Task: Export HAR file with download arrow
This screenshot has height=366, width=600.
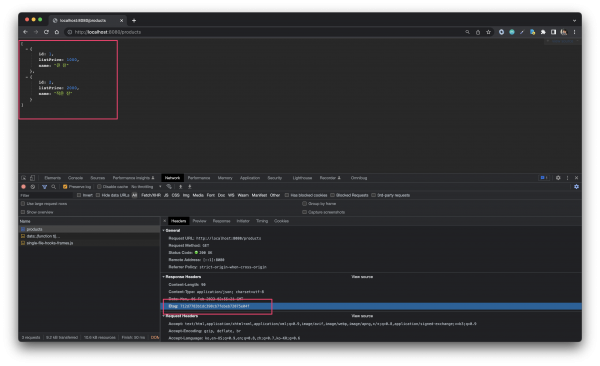Action: tap(189, 187)
